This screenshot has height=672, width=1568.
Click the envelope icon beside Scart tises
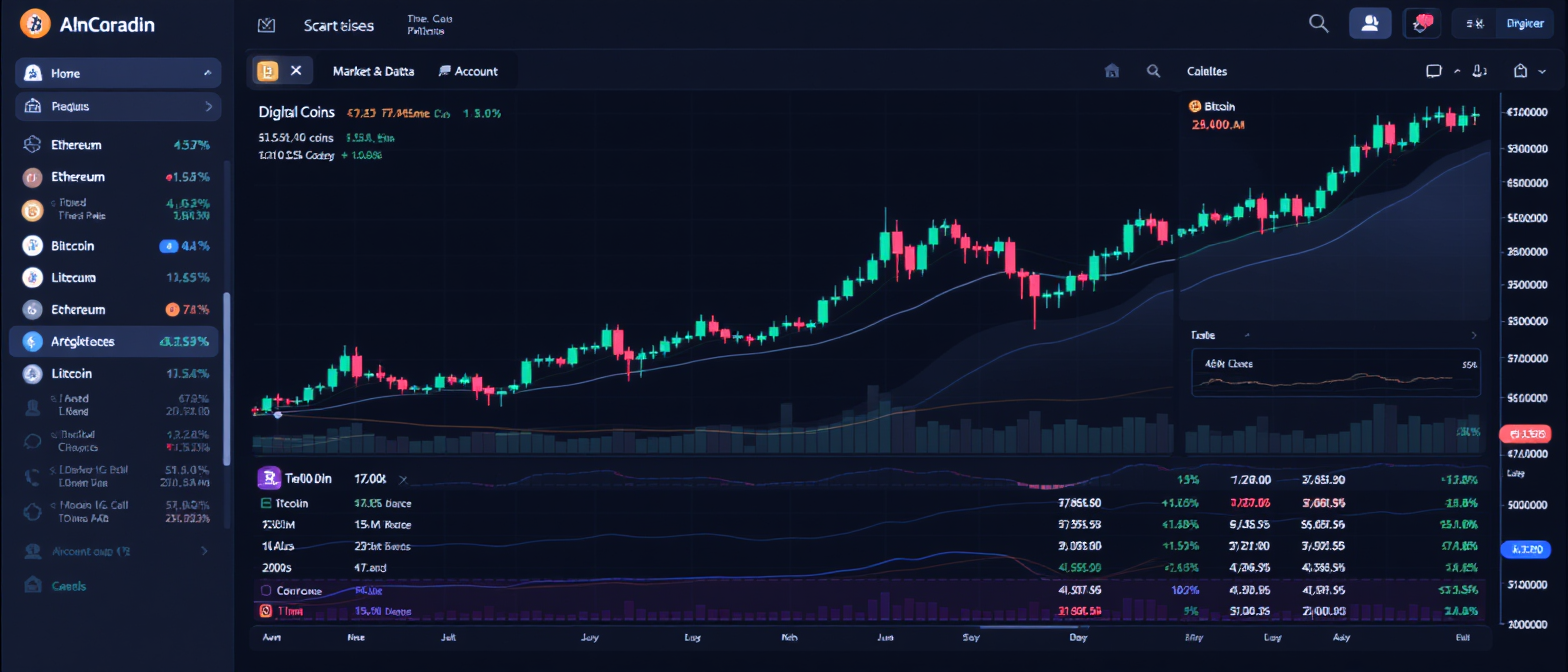point(266,25)
